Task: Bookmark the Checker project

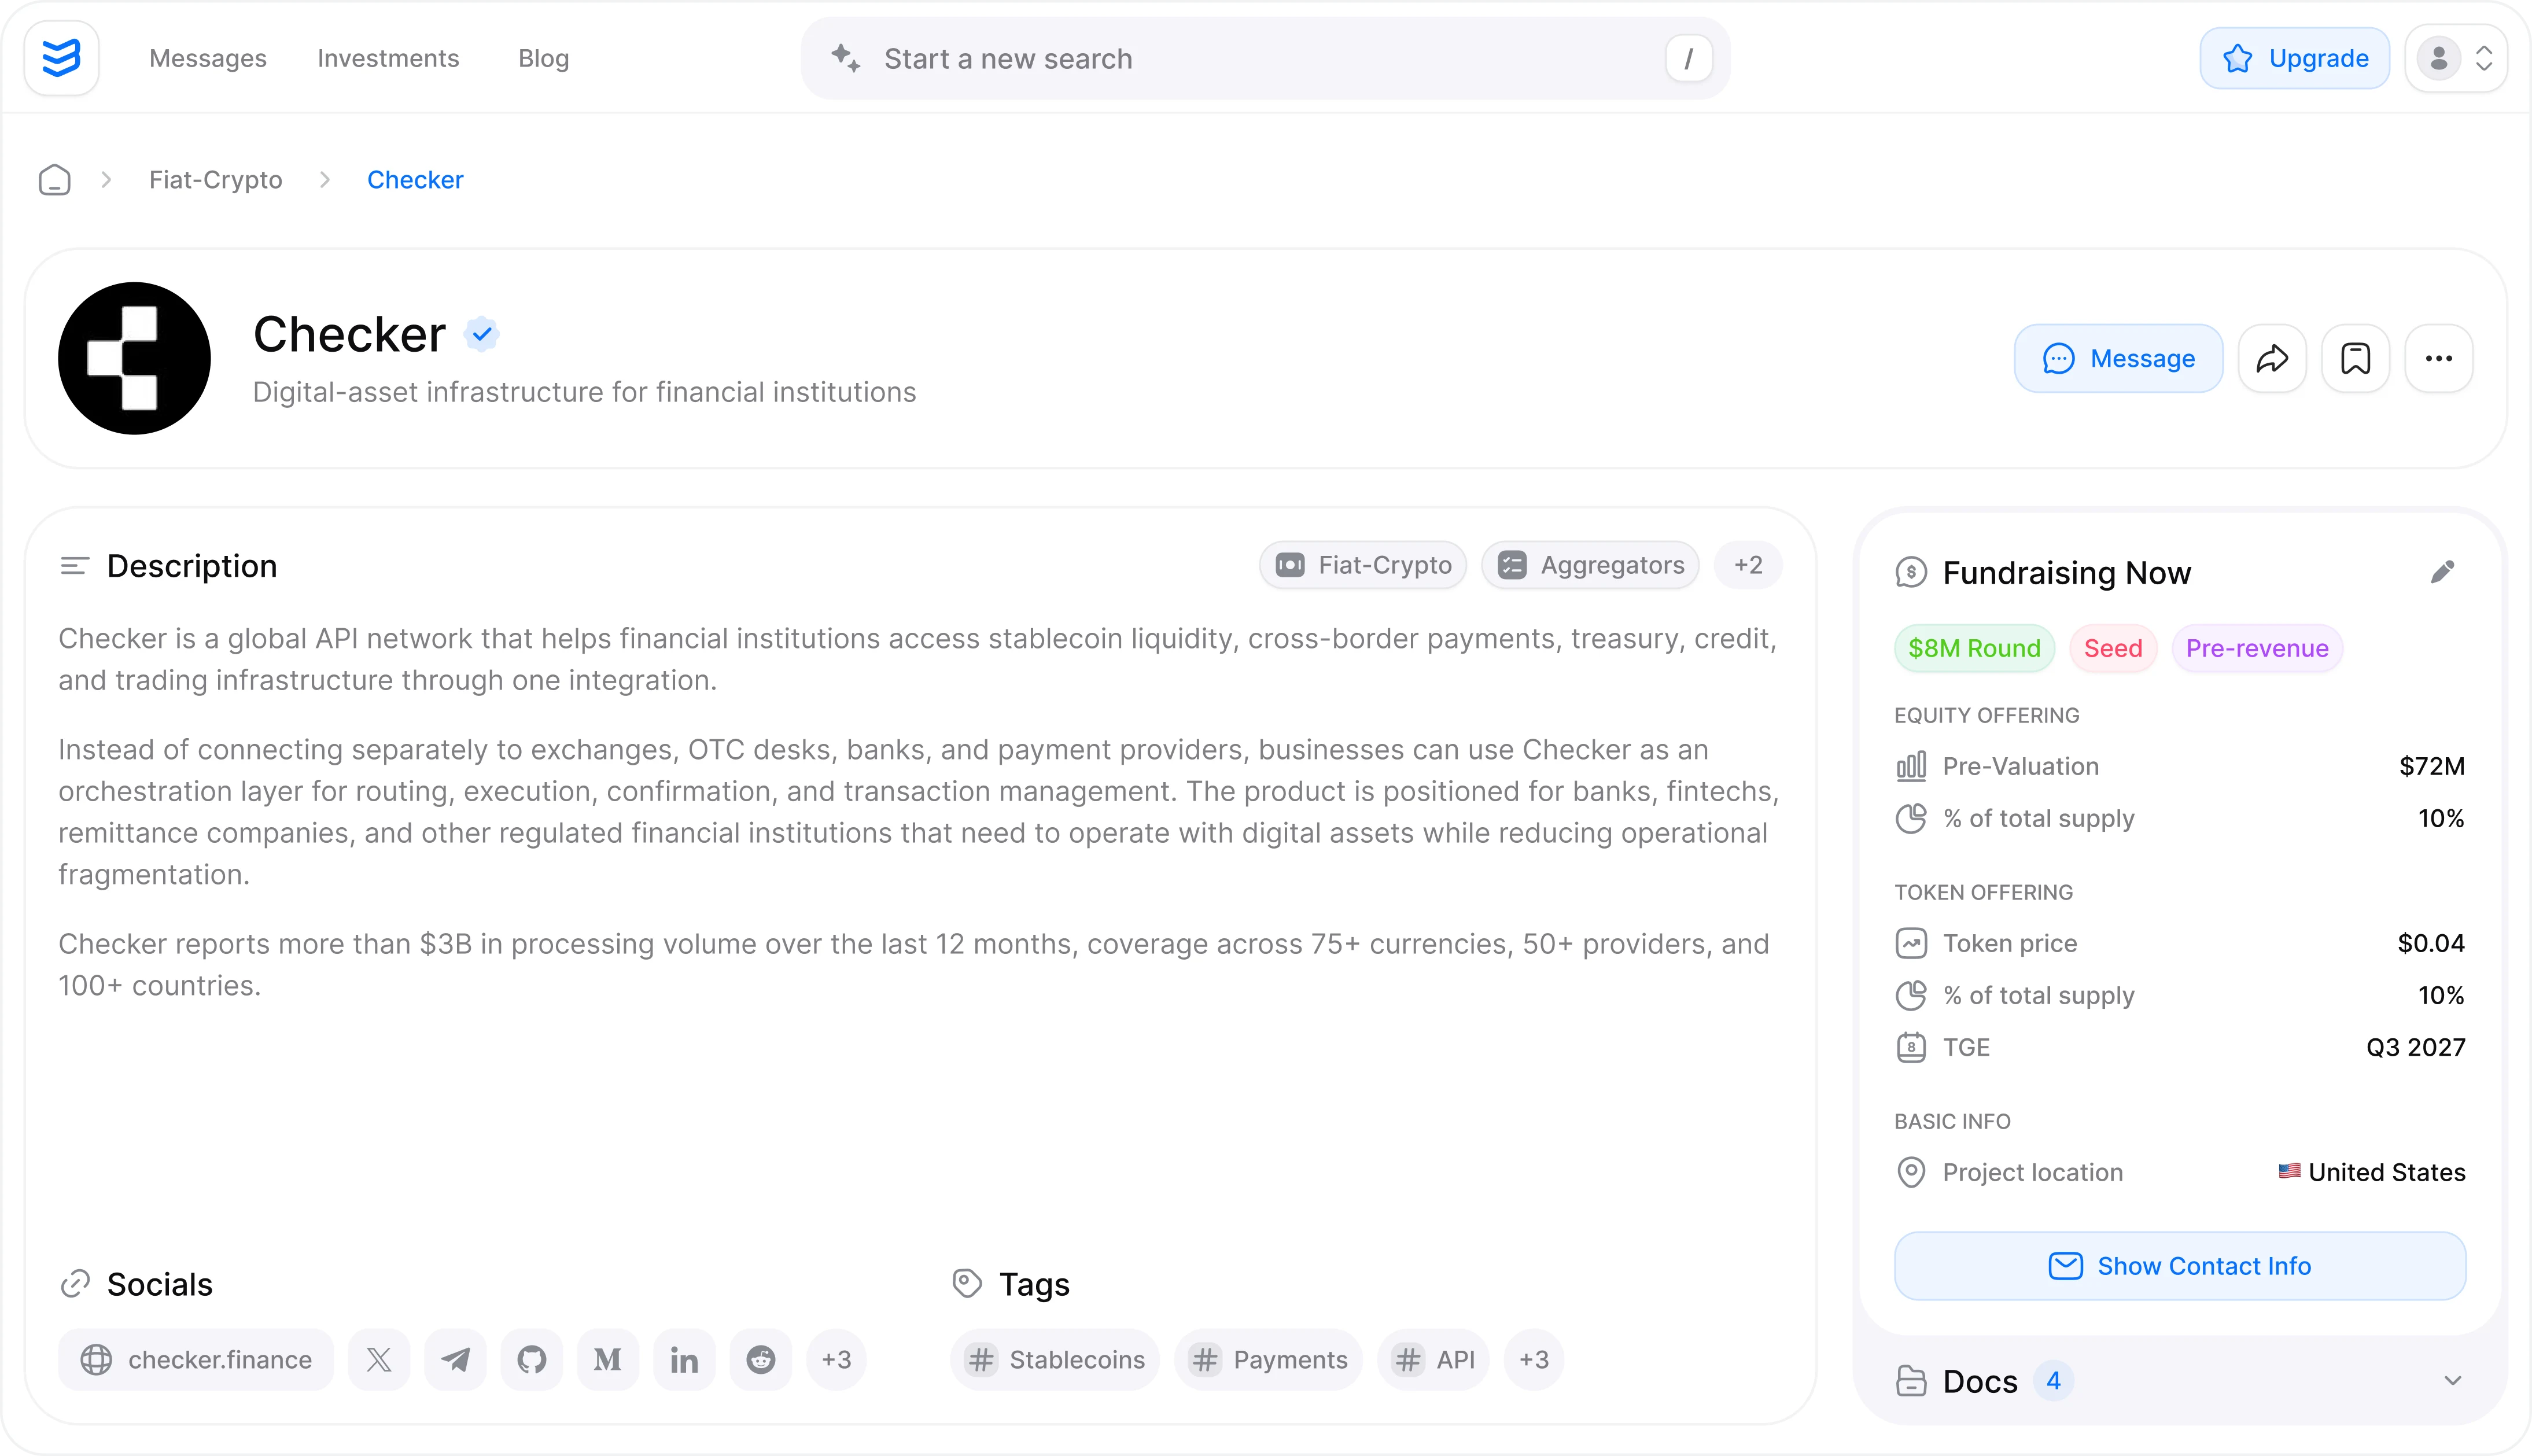Action: (2355, 358)
